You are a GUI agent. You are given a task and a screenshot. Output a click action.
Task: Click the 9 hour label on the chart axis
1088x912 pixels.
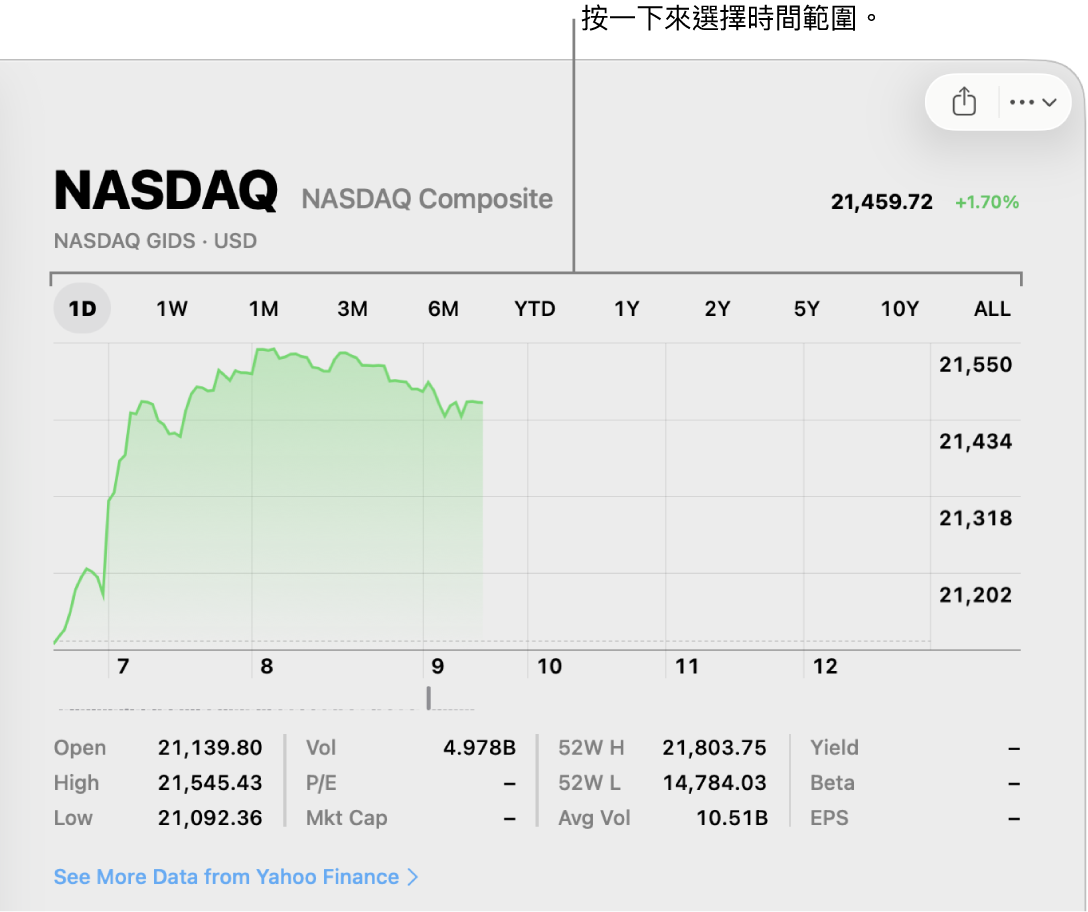tap(437, 666)
